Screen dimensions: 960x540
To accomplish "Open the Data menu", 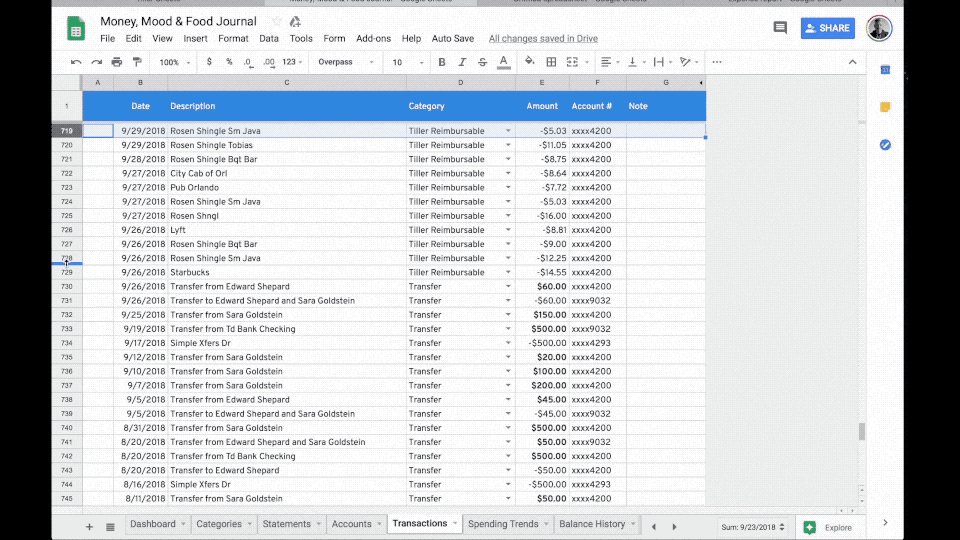I will 269,38.
